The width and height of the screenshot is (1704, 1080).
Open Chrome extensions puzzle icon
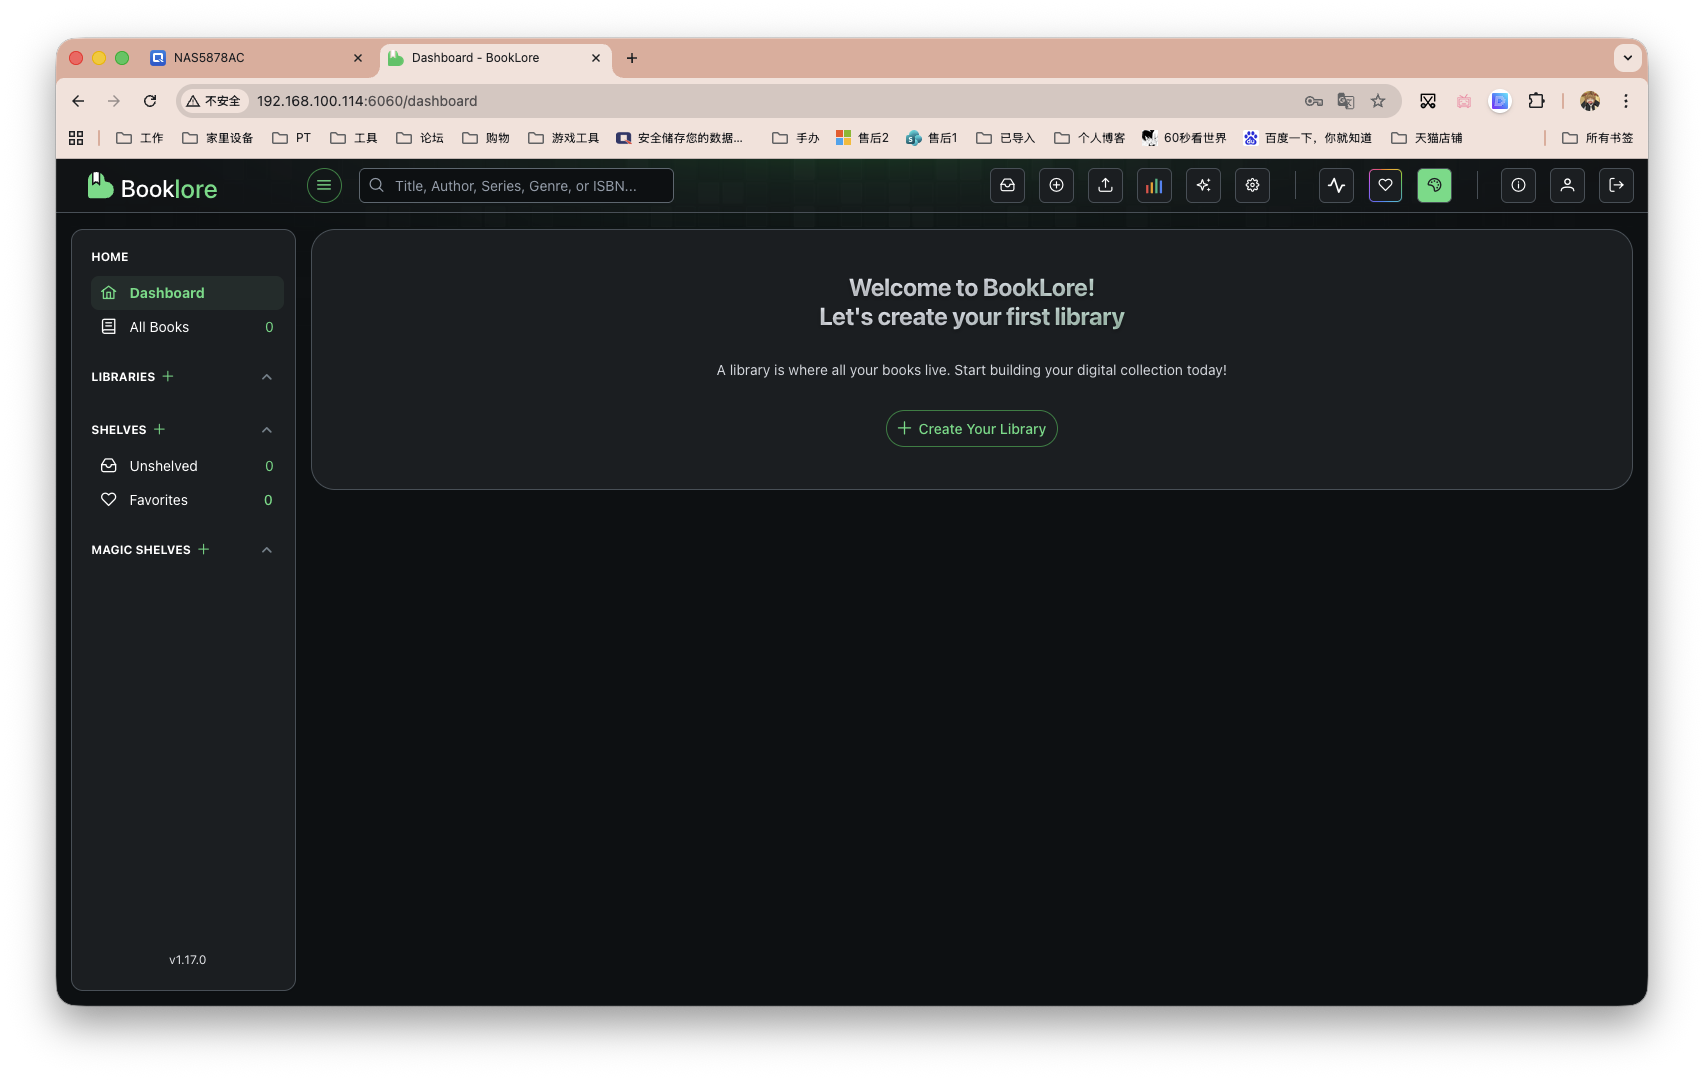1537,101
